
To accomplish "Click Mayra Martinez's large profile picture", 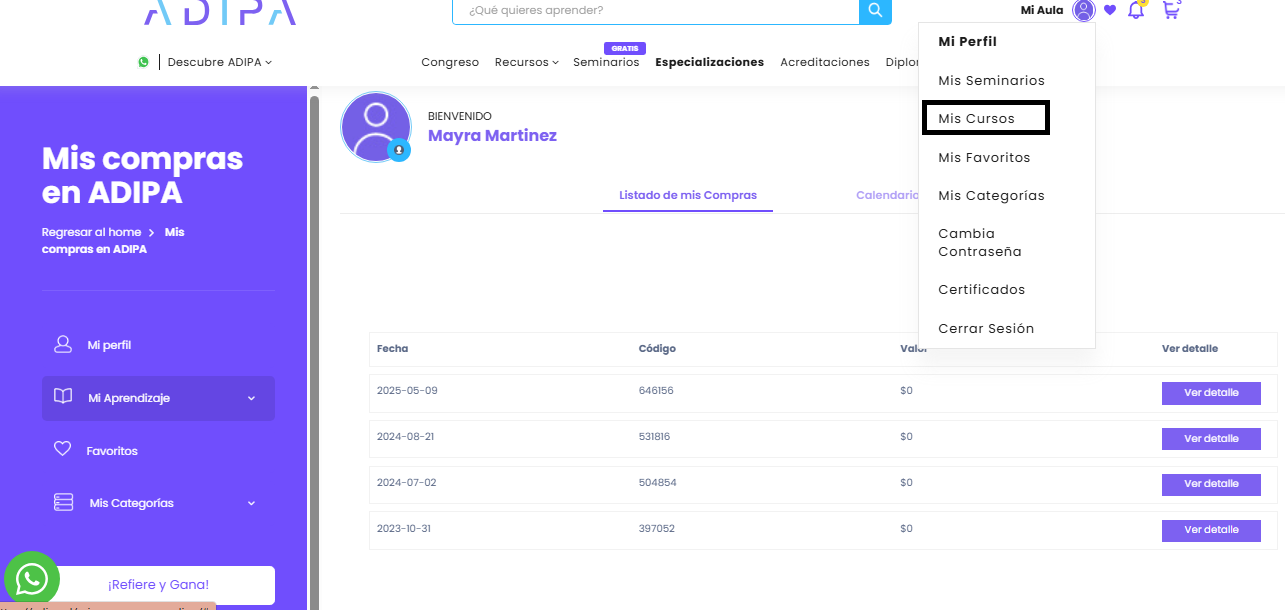I will point(376,127).
